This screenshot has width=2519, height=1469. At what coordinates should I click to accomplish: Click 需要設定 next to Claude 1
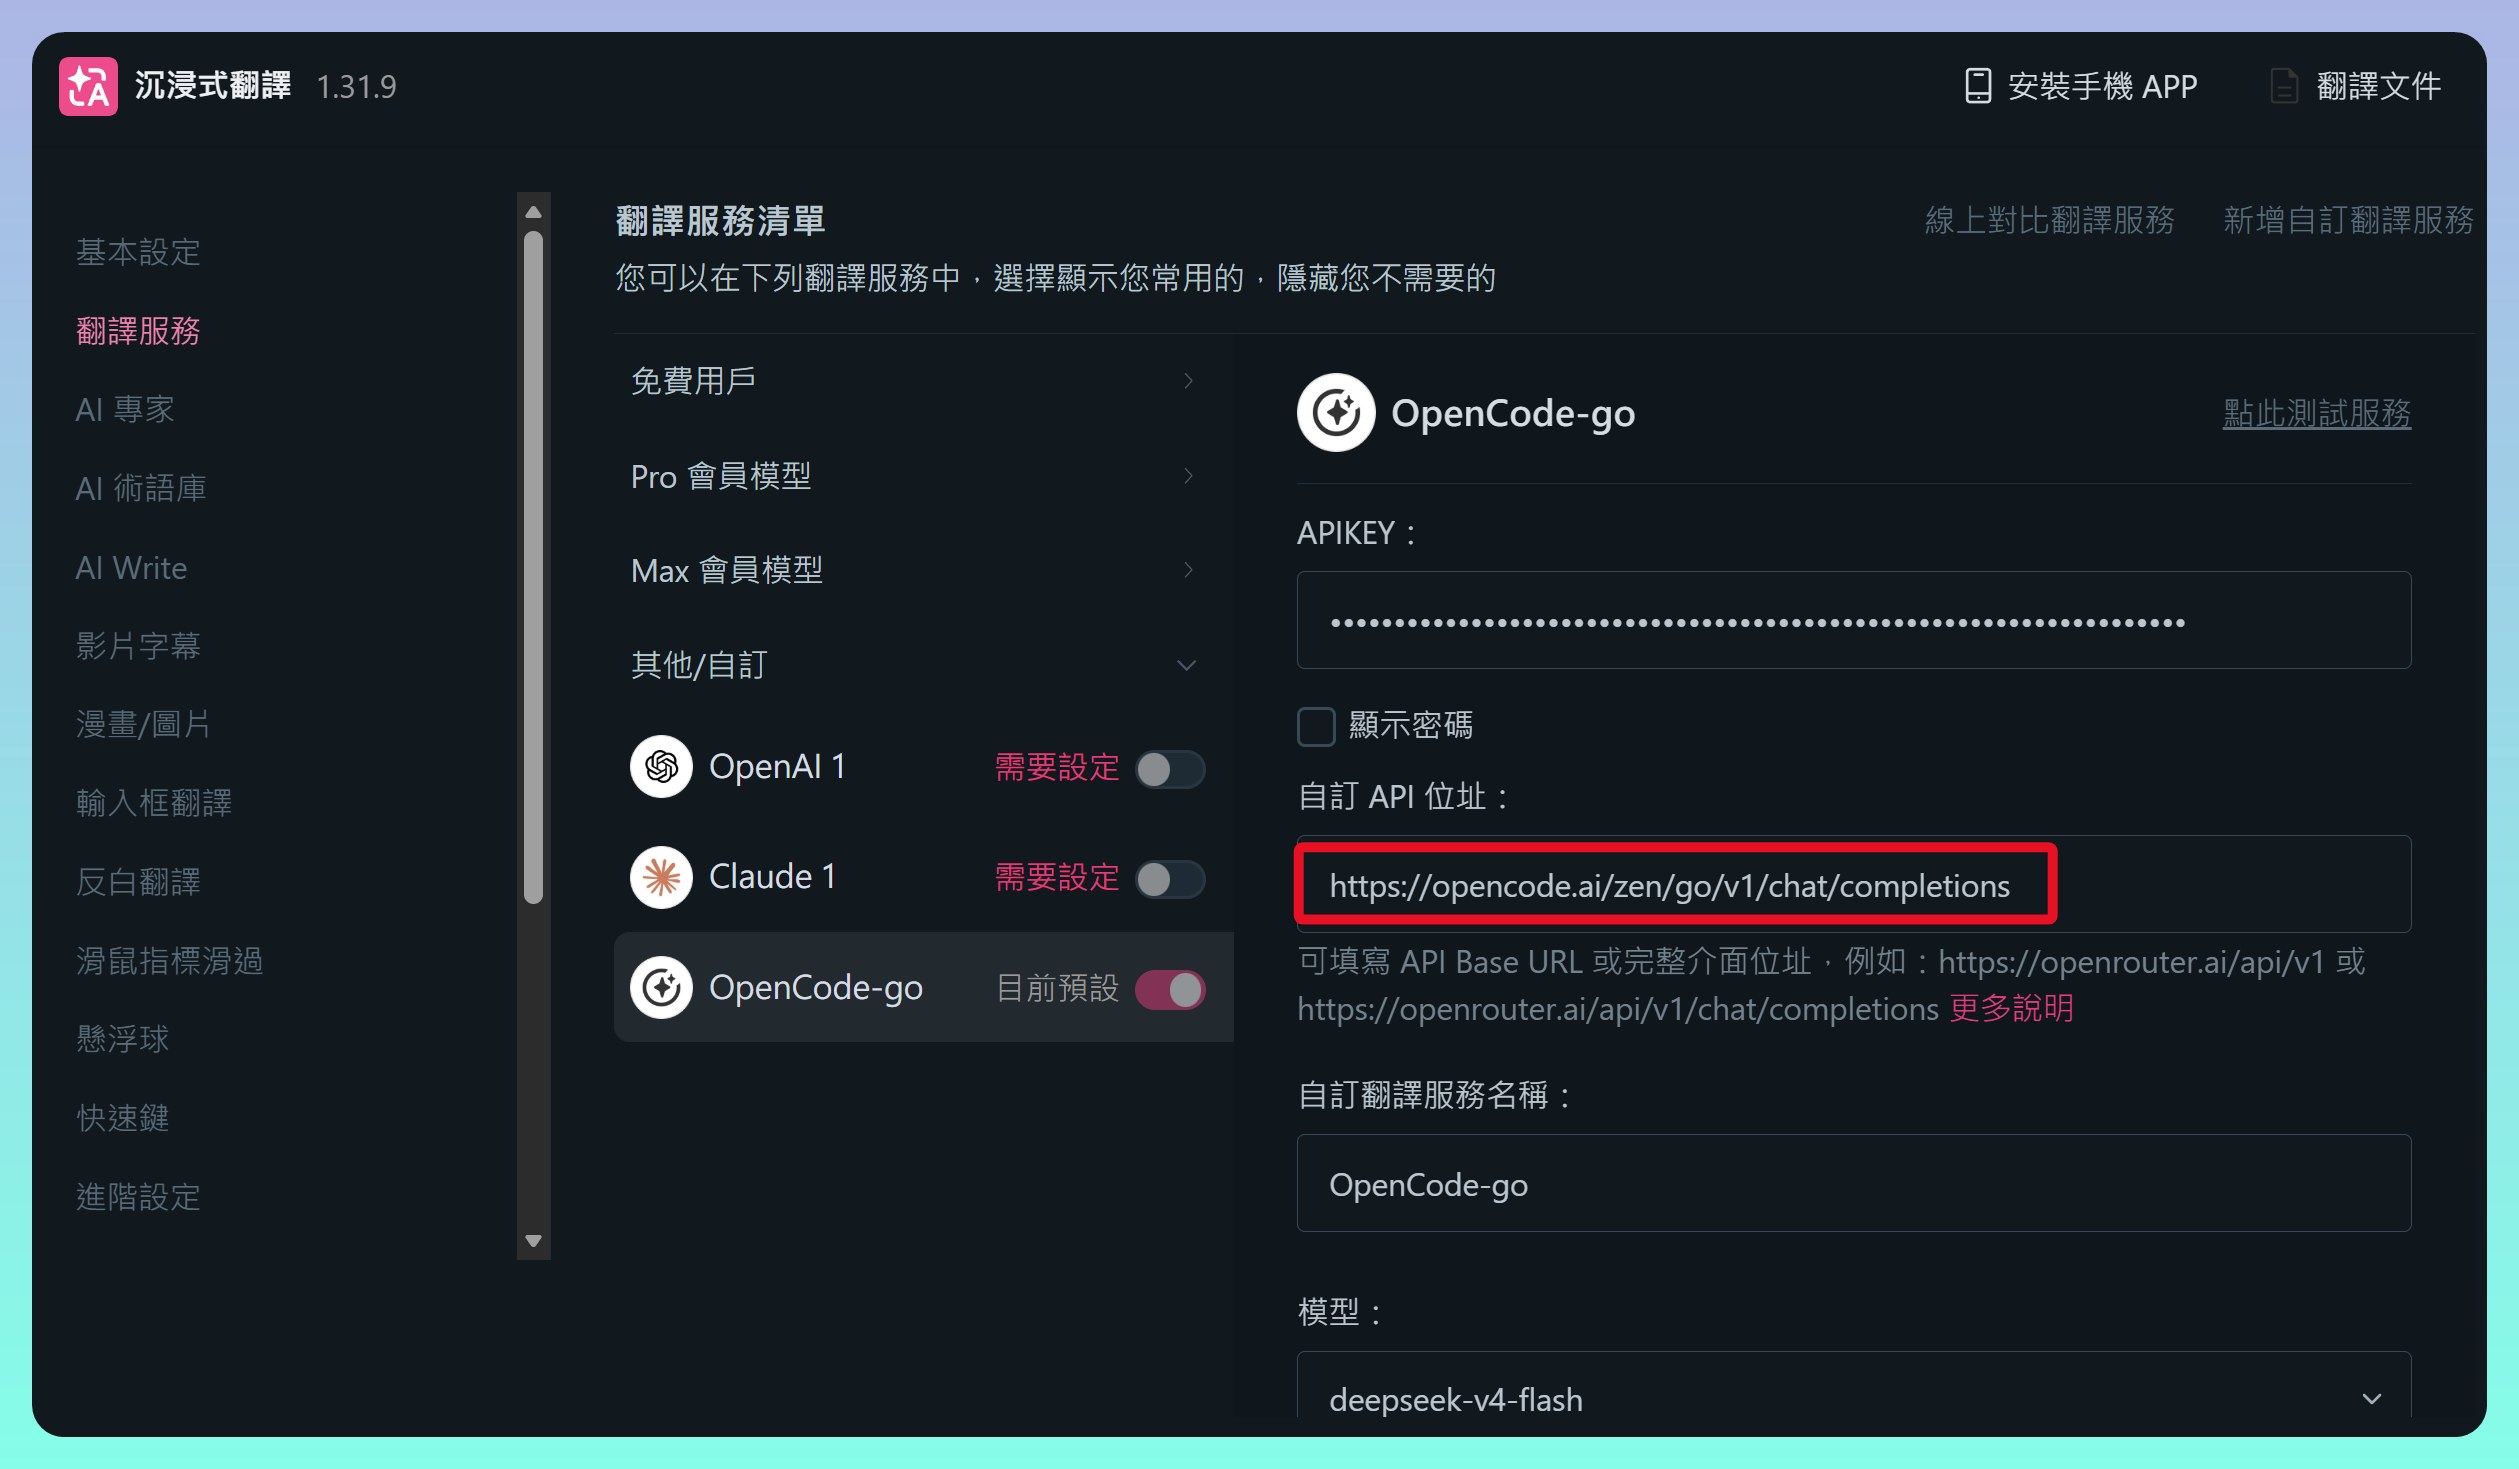tap(1057, 877)
